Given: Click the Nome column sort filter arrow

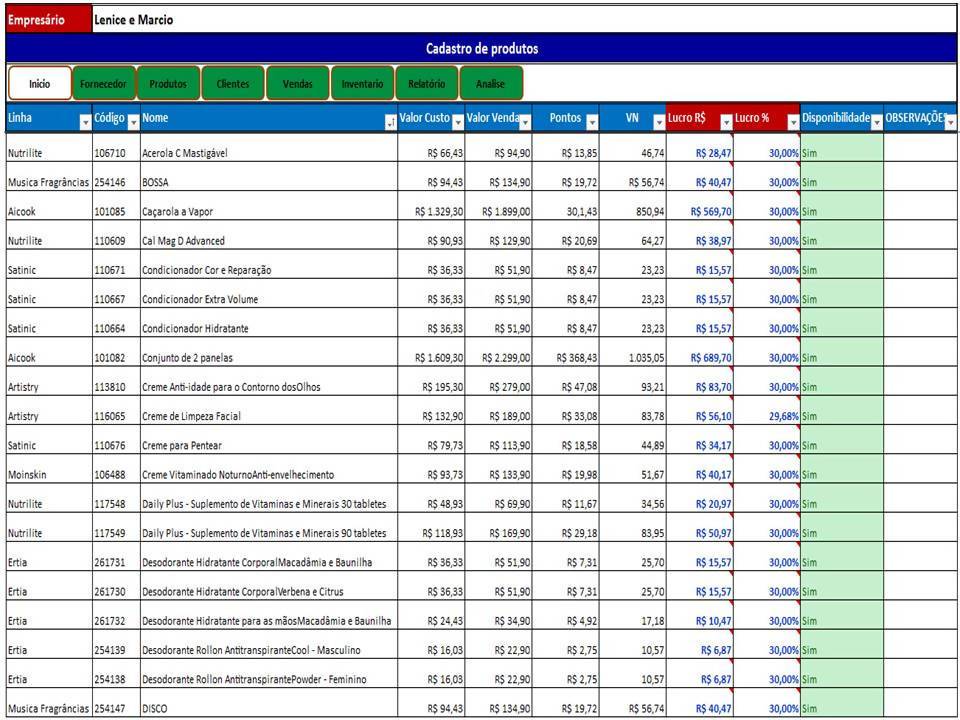Looking at the screenshot, I should [x=391, y=123].
